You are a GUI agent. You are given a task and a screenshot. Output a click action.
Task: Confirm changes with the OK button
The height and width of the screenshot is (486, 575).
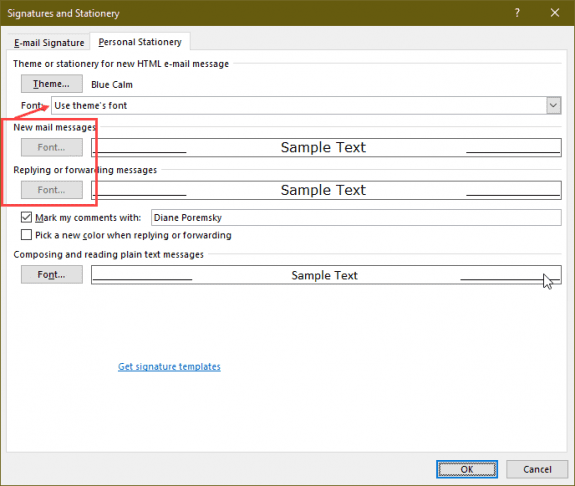click(x=467, y=469)
